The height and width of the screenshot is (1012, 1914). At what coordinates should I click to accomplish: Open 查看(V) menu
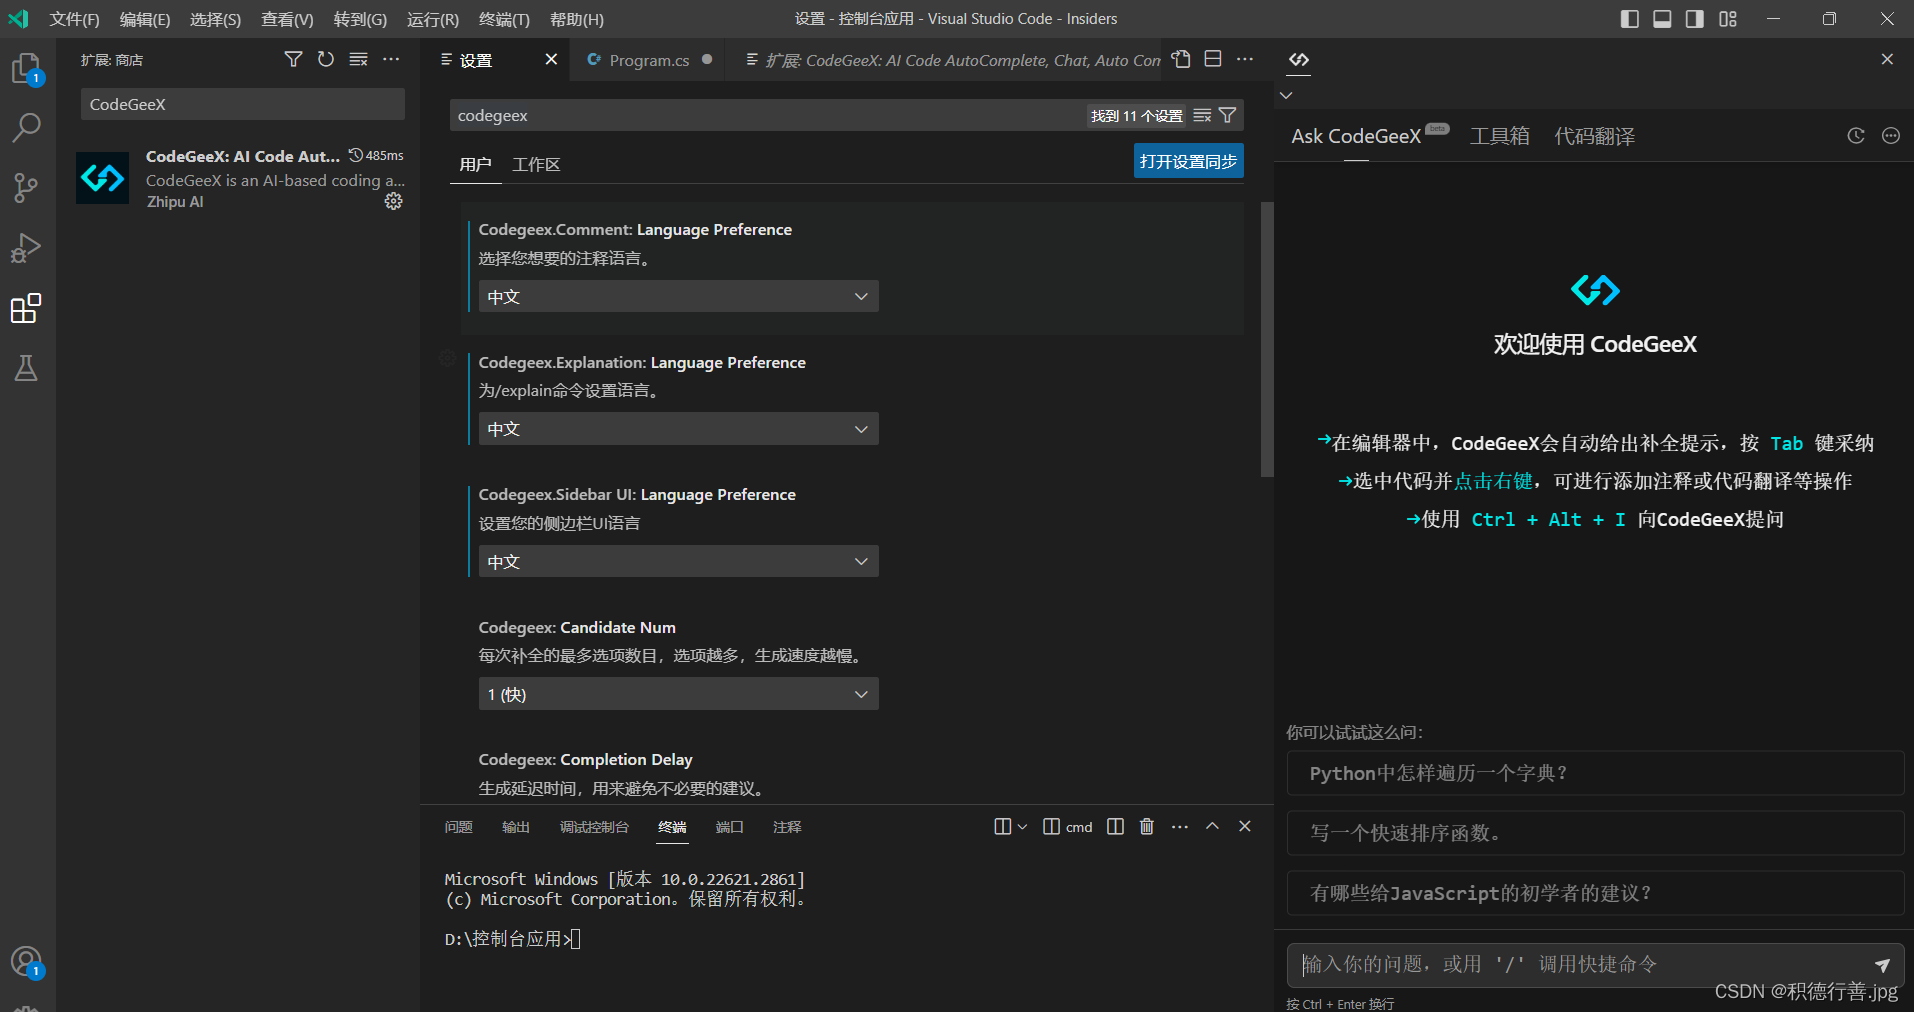[x=287, y=19]
